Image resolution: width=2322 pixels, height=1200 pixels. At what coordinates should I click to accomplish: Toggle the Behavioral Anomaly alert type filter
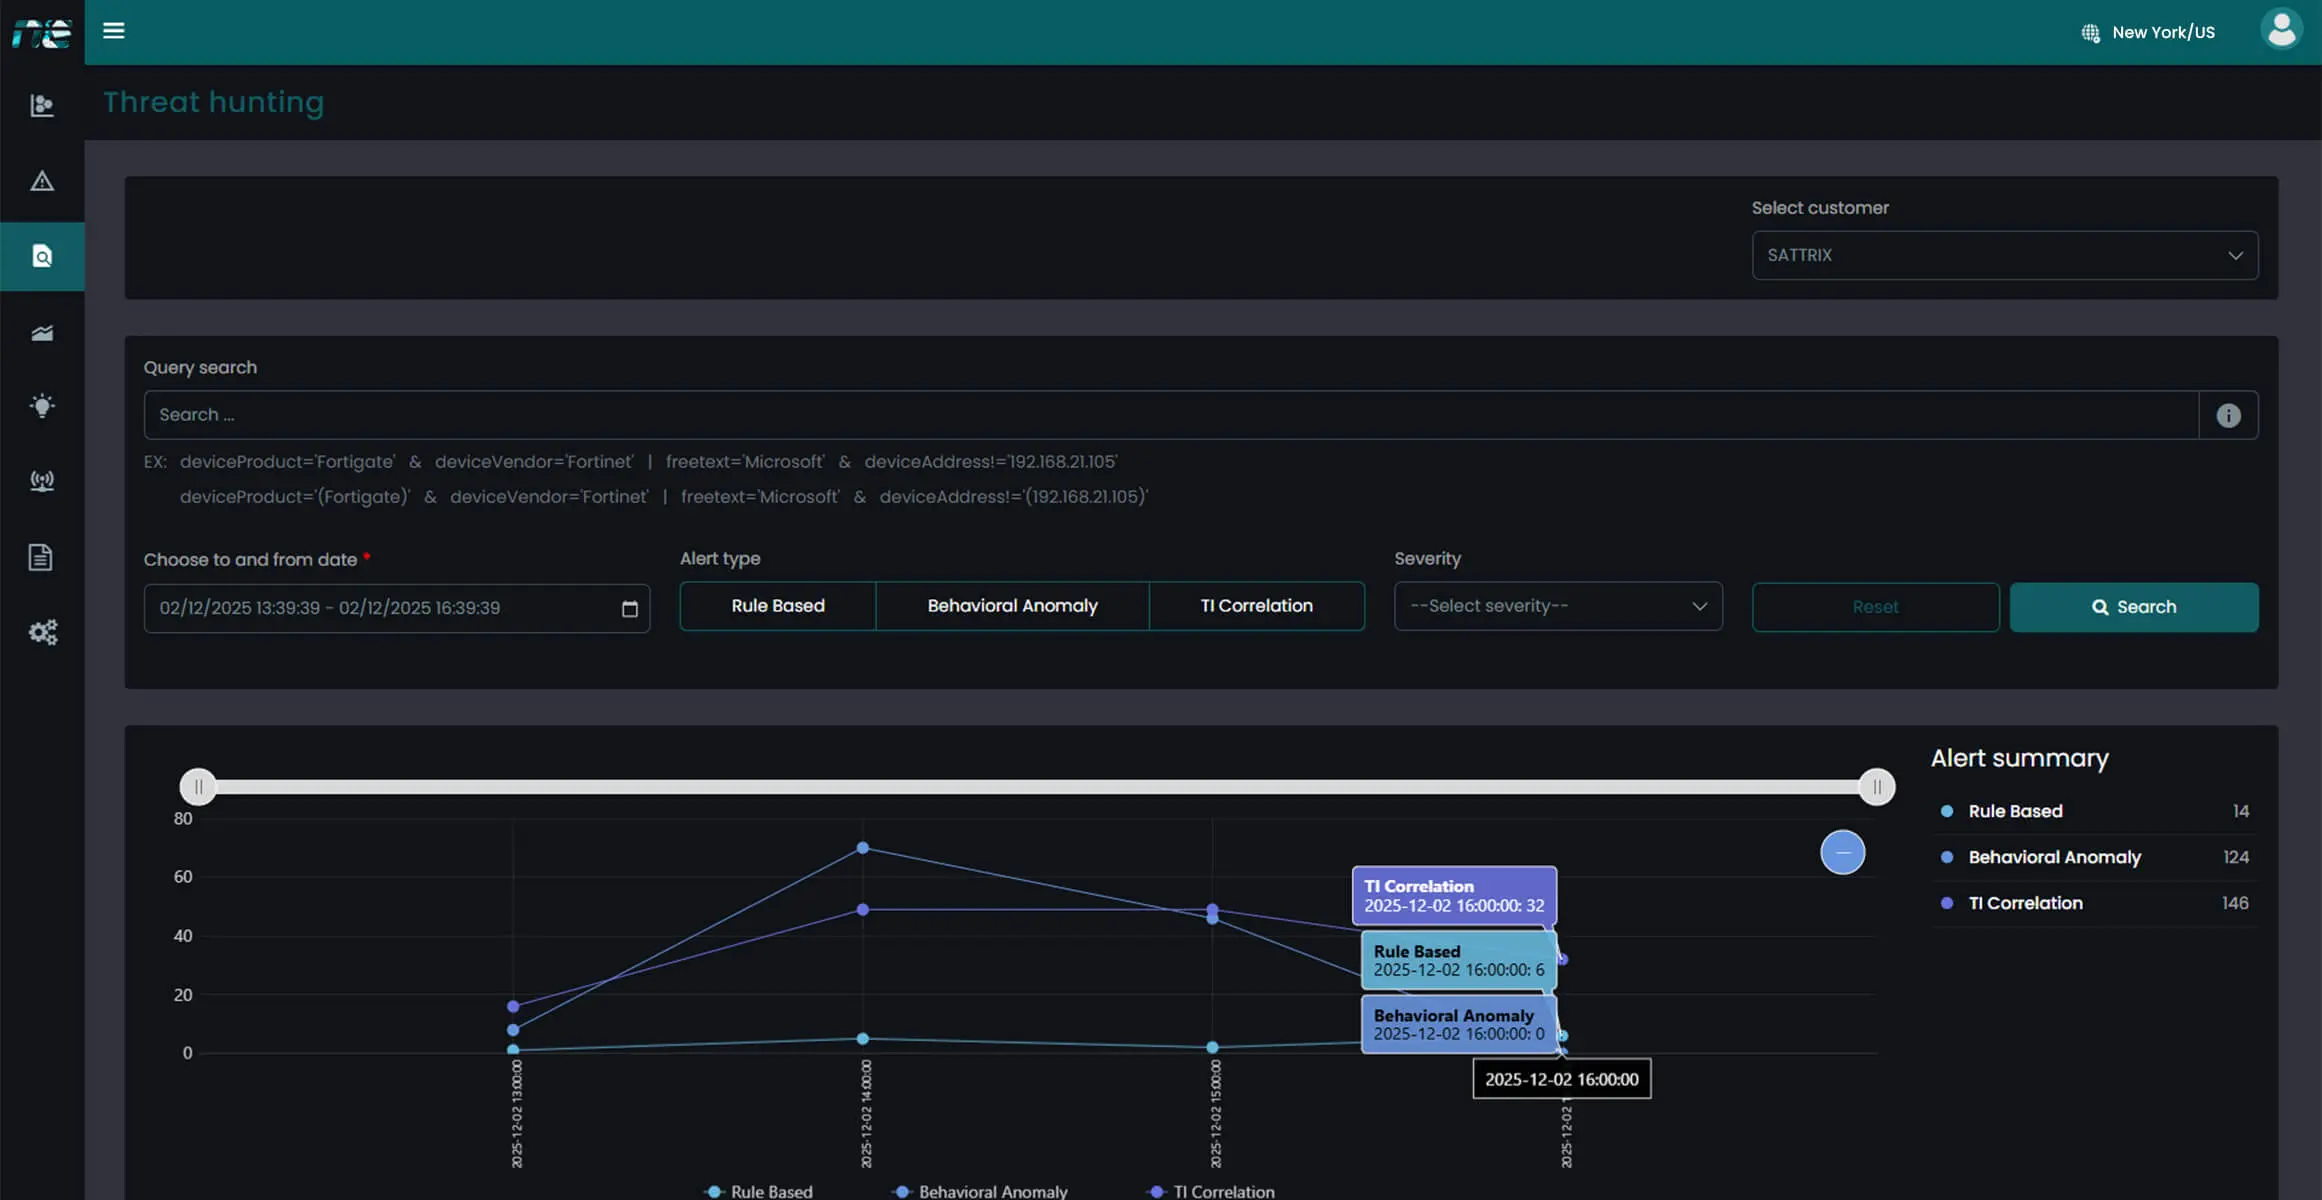(x=1012, y=606)
